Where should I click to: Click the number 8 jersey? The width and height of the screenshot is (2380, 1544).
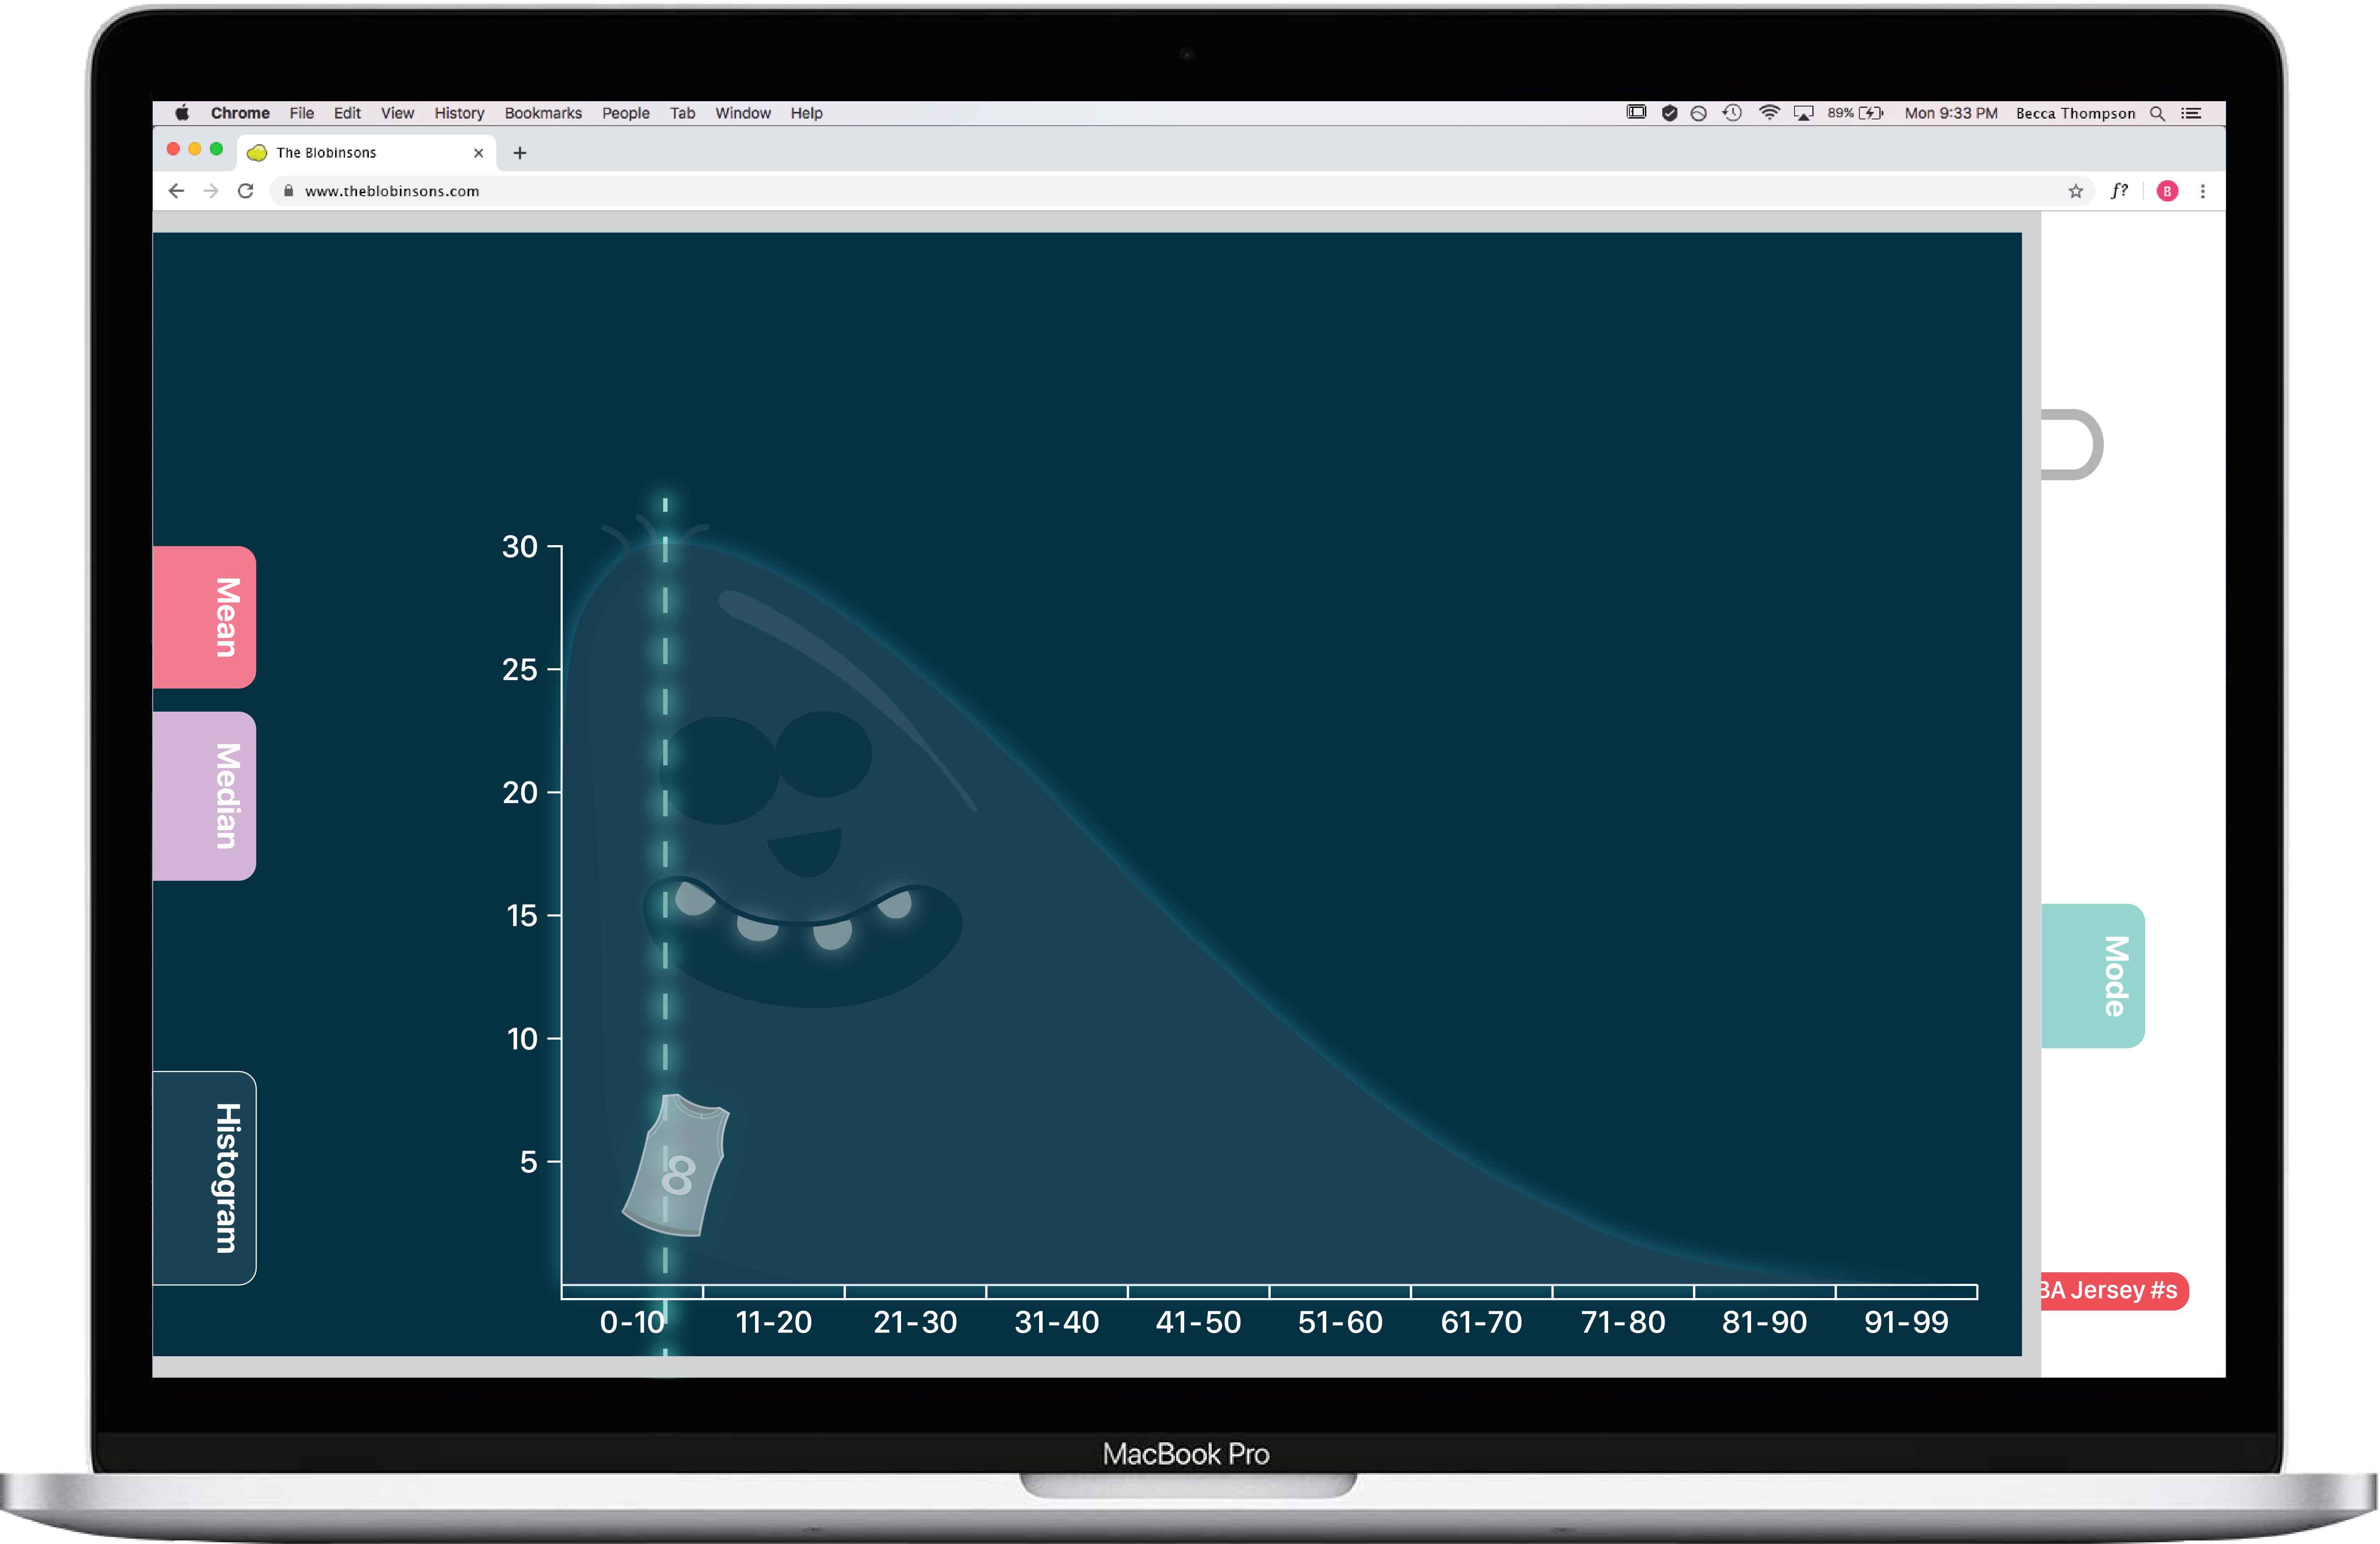pos(676,1165)
